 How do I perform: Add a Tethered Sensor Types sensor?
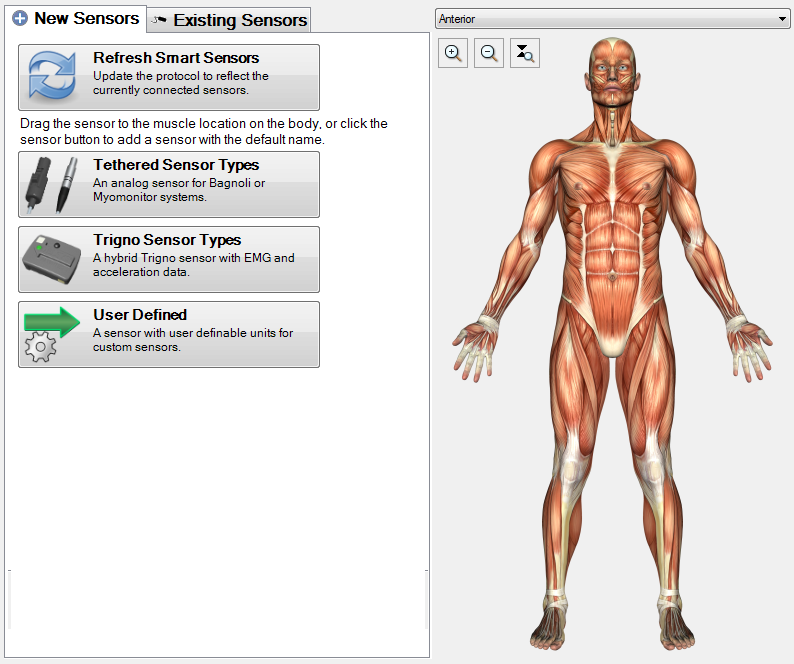point(169,184)
